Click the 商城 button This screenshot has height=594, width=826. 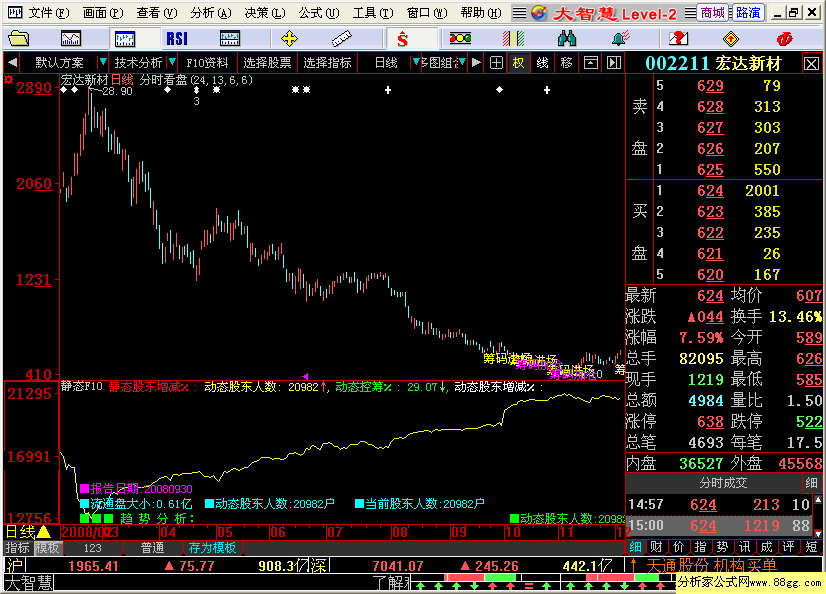[x=713, y=13]
